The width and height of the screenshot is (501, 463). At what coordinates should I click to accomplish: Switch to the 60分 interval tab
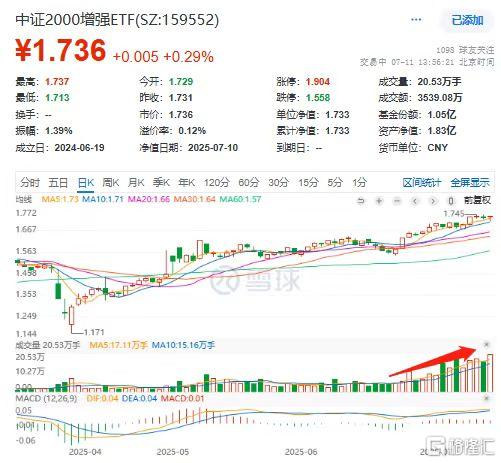249,183
